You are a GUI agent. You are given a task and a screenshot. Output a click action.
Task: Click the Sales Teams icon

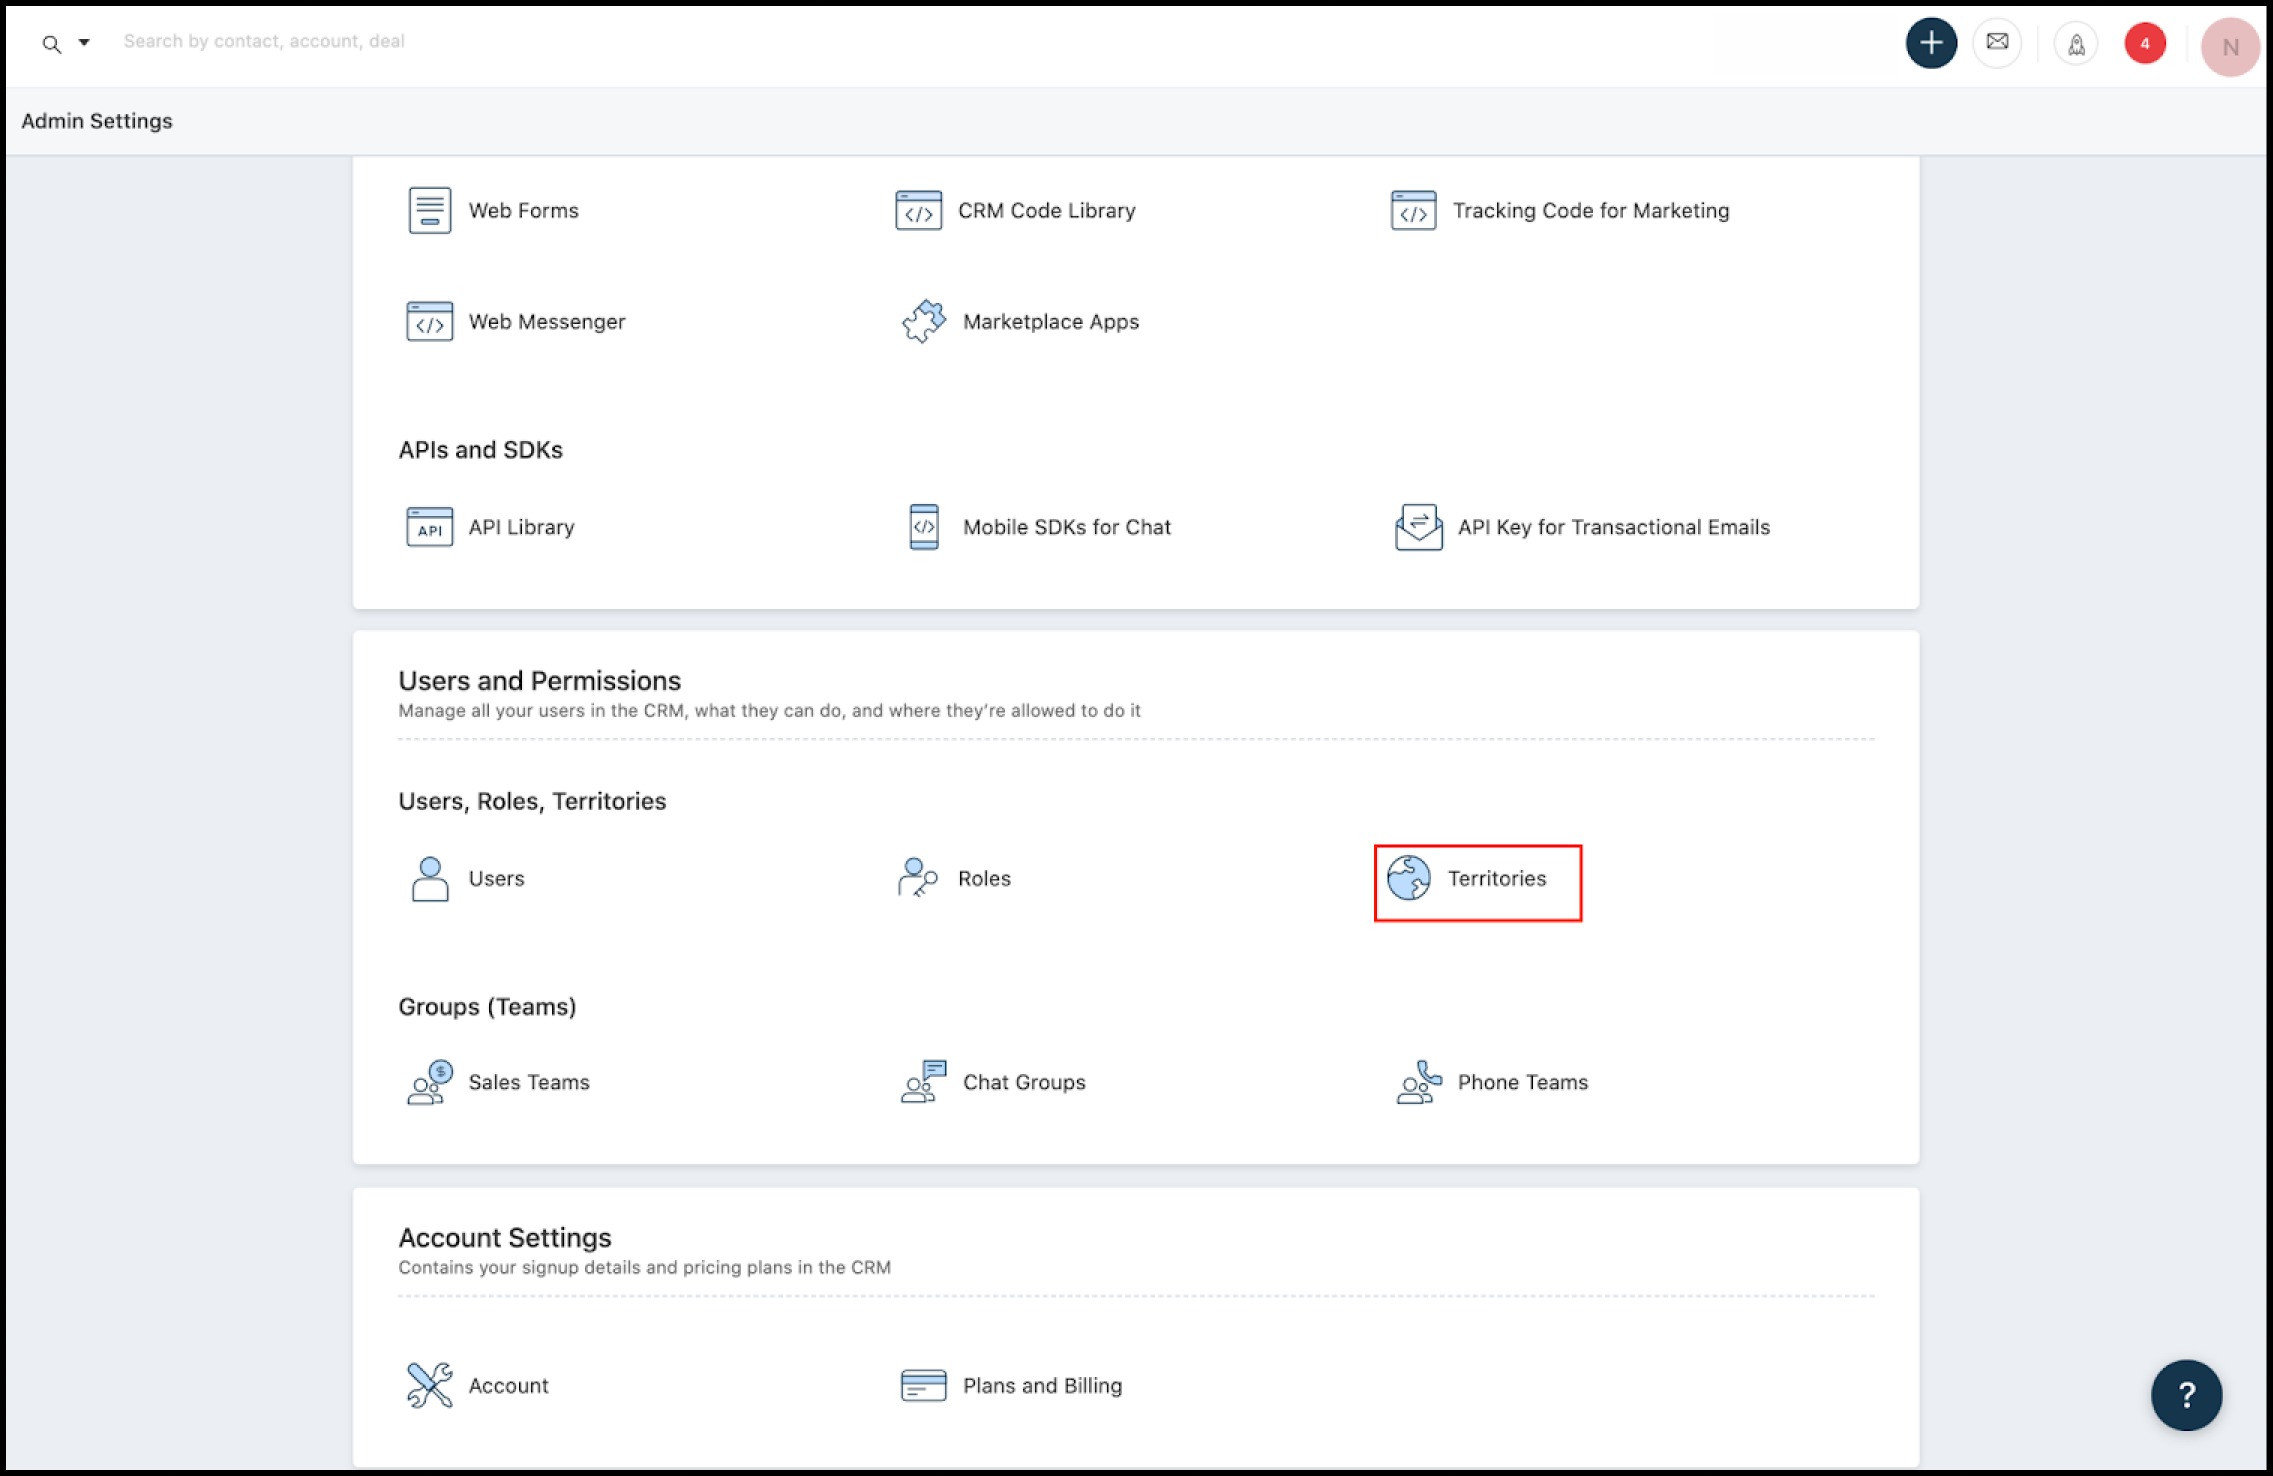tap(429, 1082)
